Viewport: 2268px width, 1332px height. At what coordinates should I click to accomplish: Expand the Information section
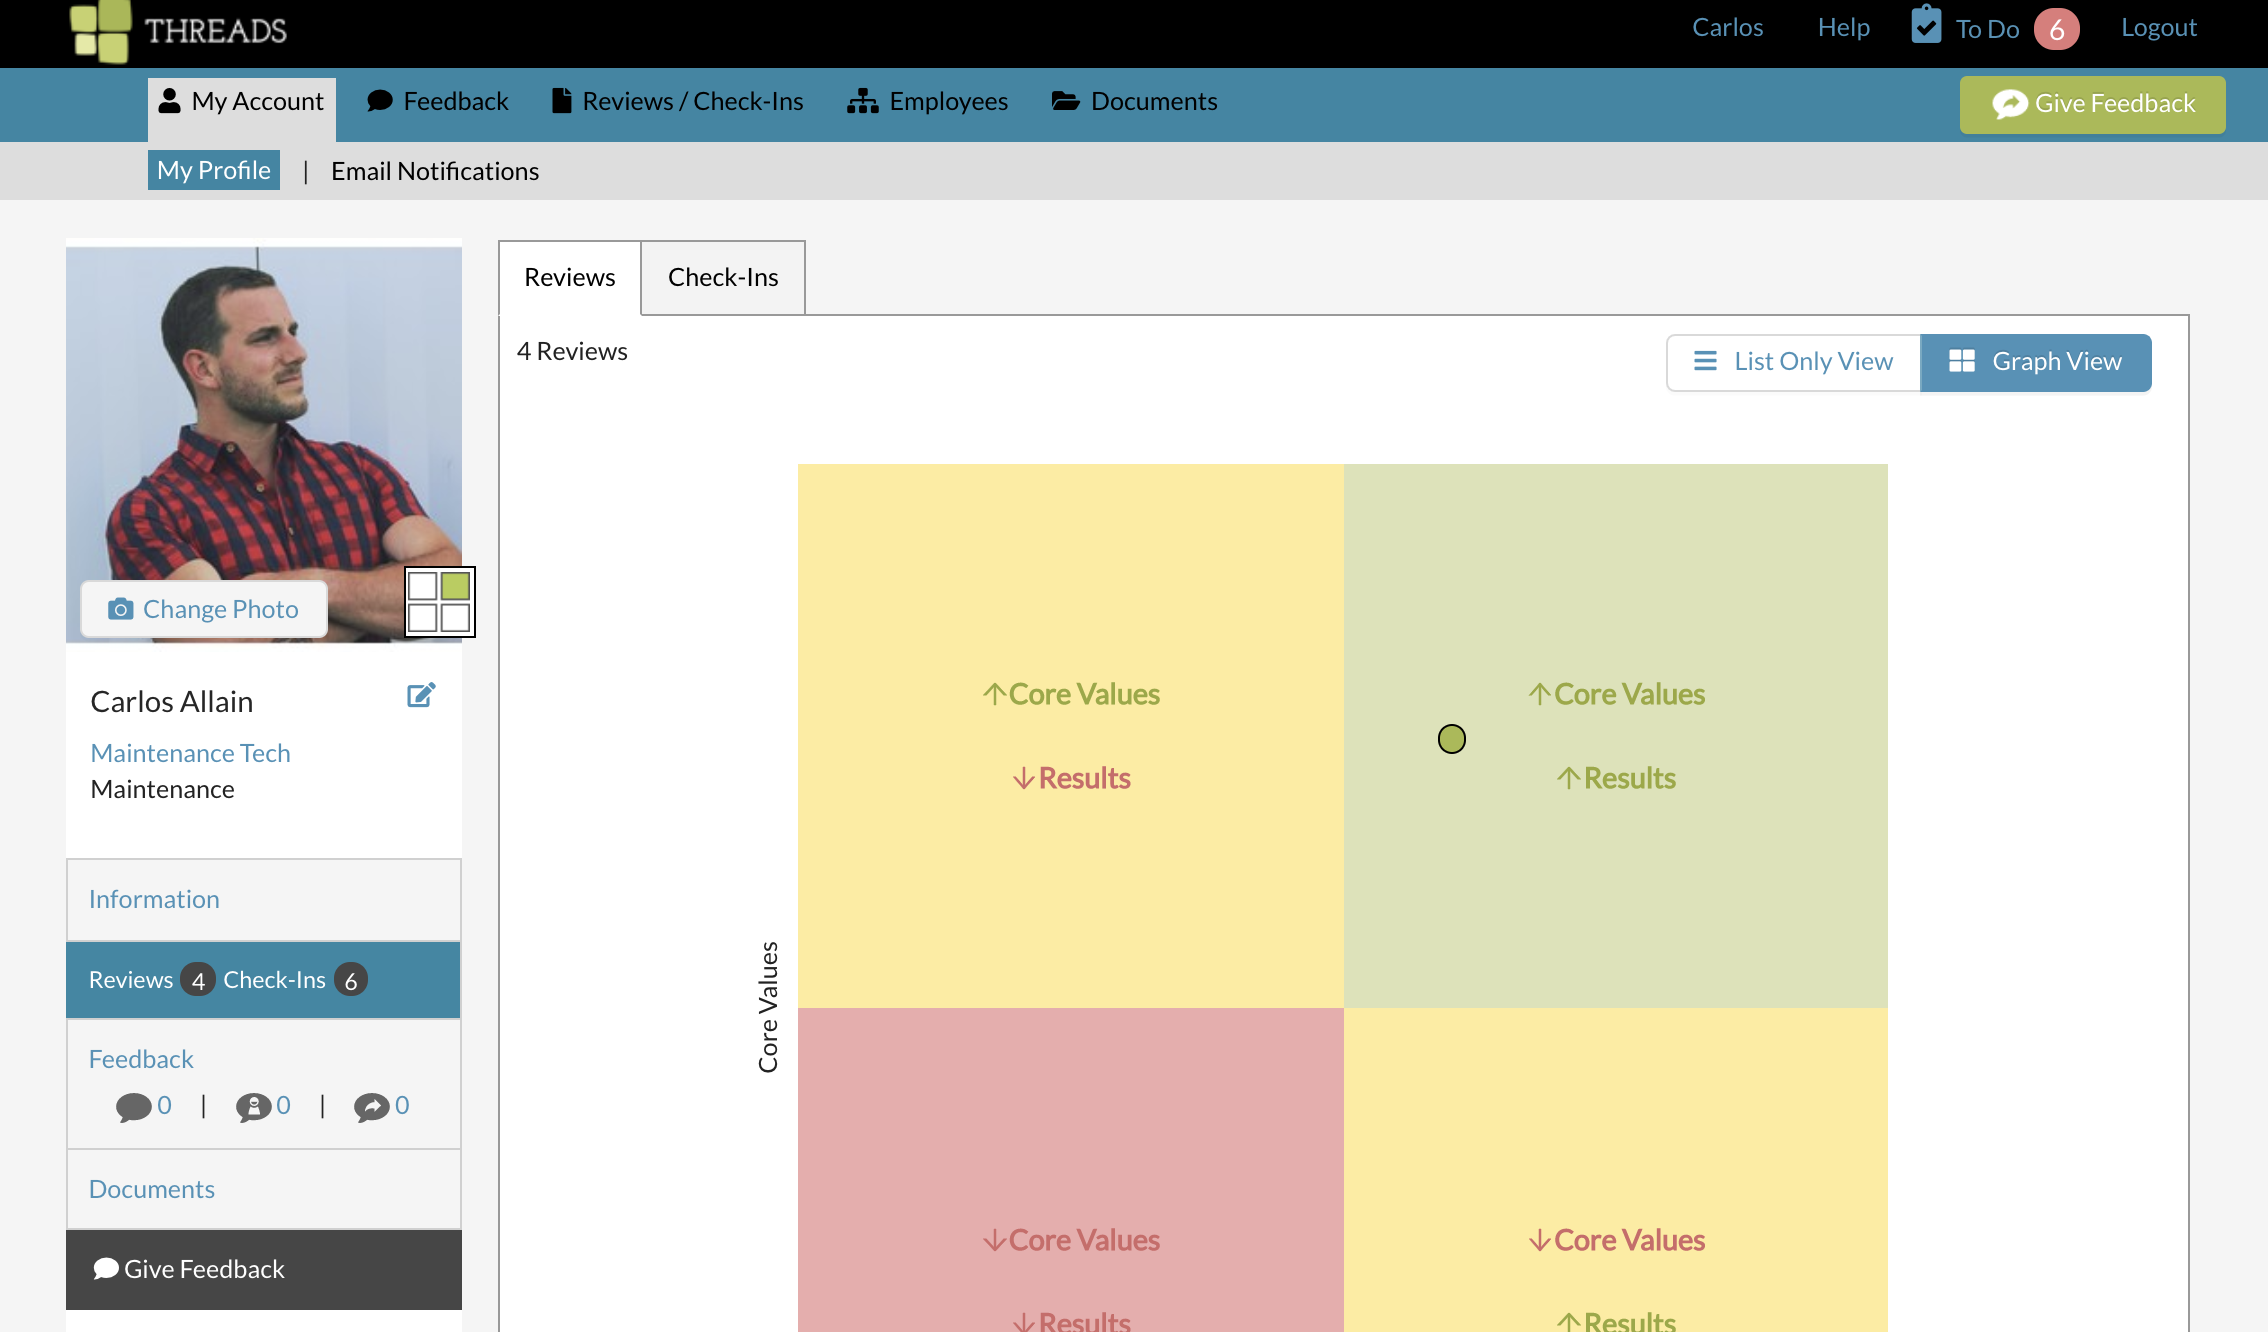154,899
